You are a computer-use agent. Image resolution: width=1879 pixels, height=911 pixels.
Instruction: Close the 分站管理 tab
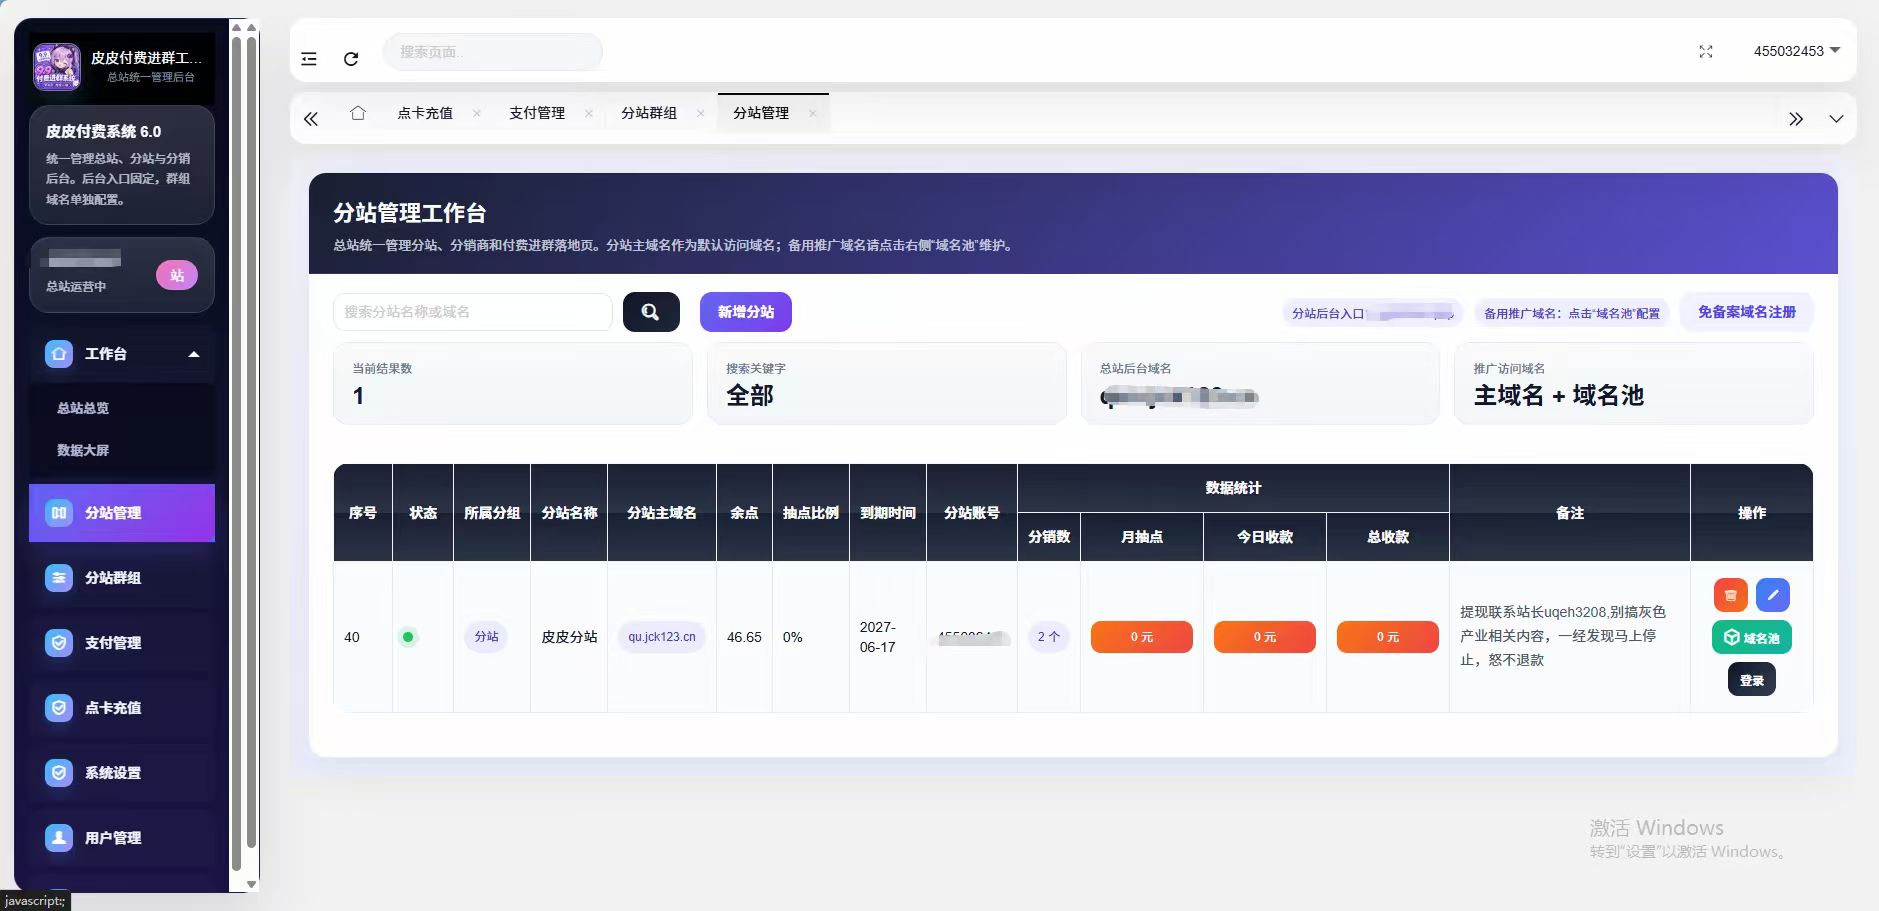(812, 113)
